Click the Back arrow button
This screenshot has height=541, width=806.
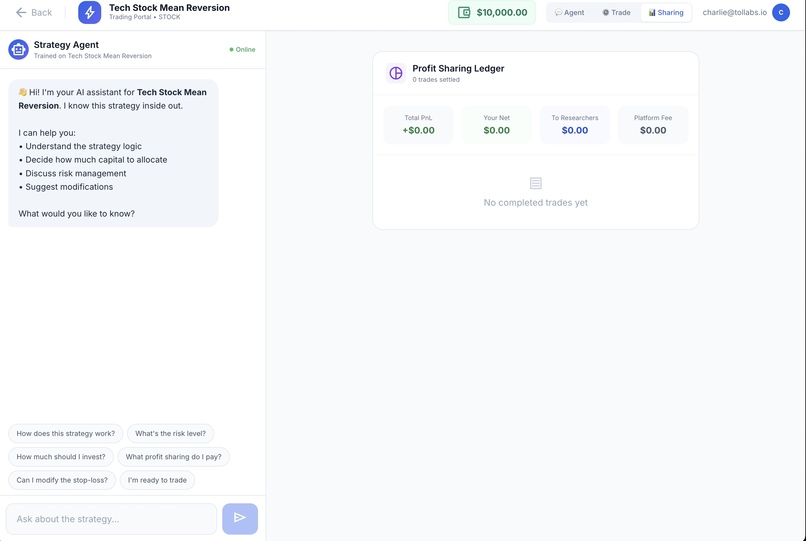34,12
